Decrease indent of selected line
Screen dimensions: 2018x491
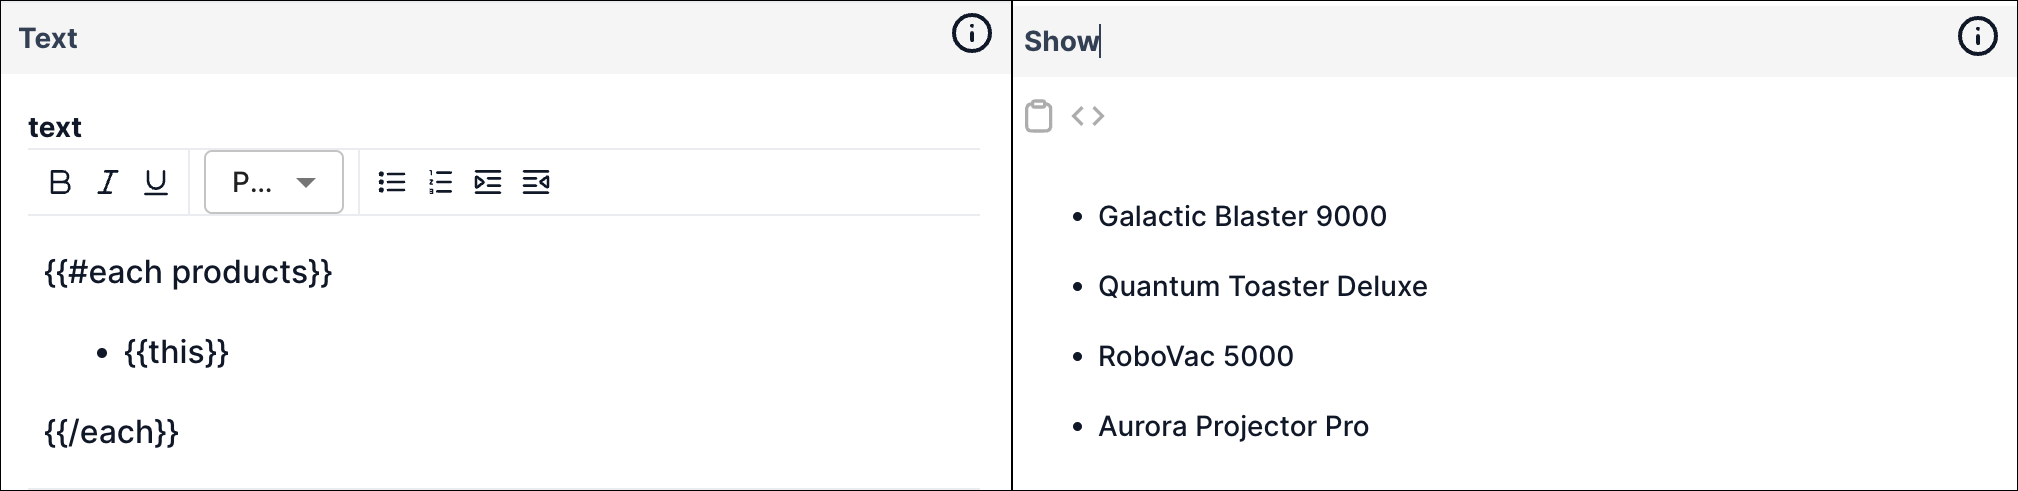click(536, 182)
